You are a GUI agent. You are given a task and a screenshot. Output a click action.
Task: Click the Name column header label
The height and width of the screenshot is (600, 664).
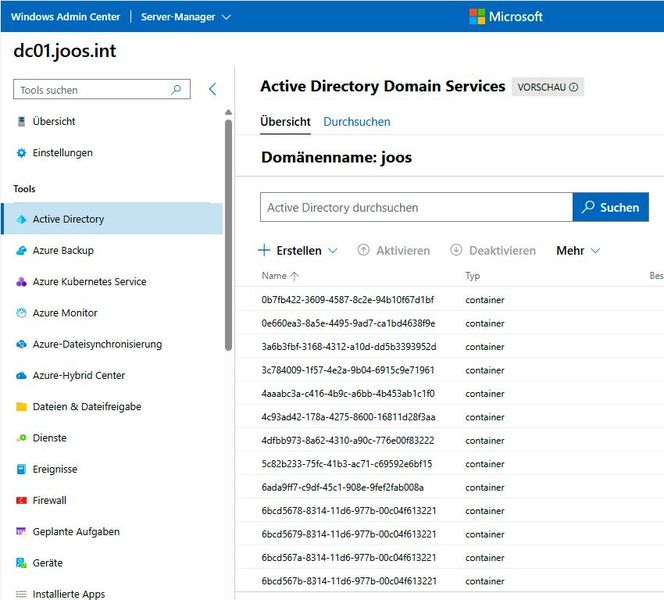click(274, 276)
